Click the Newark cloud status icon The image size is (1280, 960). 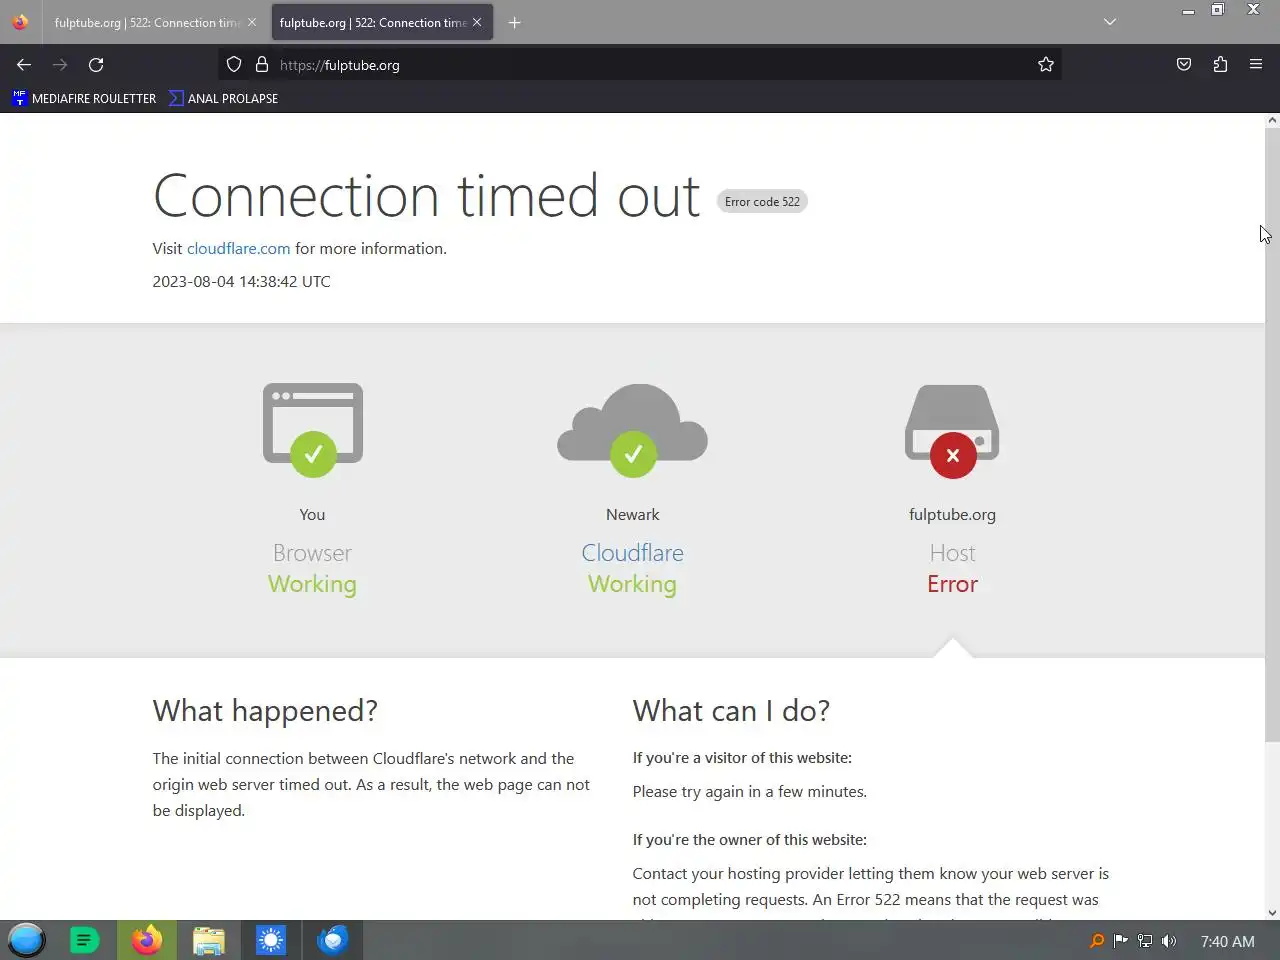[633, 430]
